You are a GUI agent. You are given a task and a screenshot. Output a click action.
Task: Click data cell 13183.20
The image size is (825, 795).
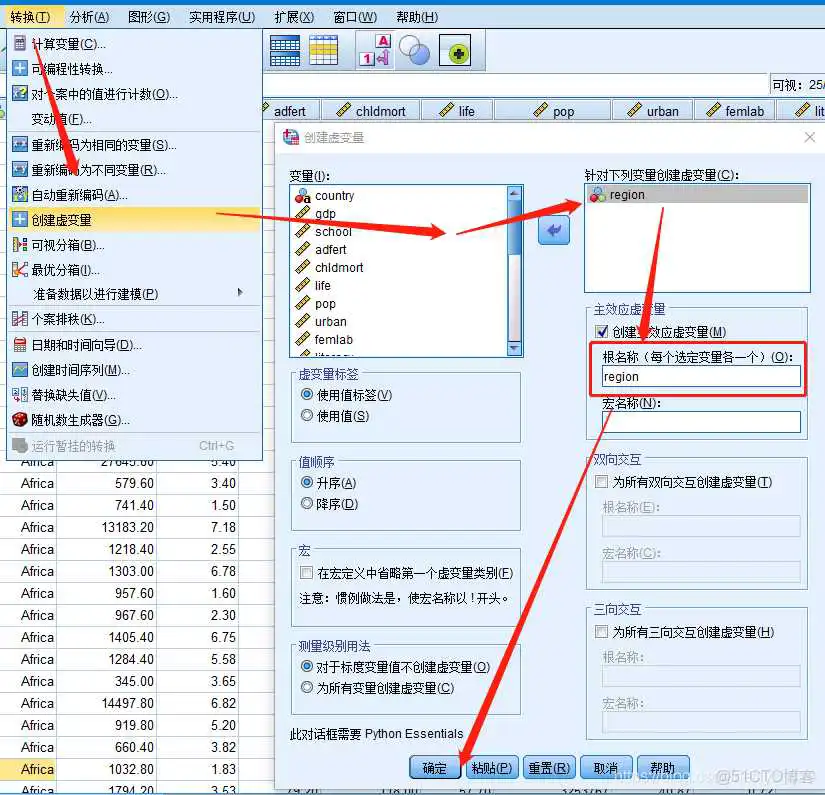pos(107,527)
